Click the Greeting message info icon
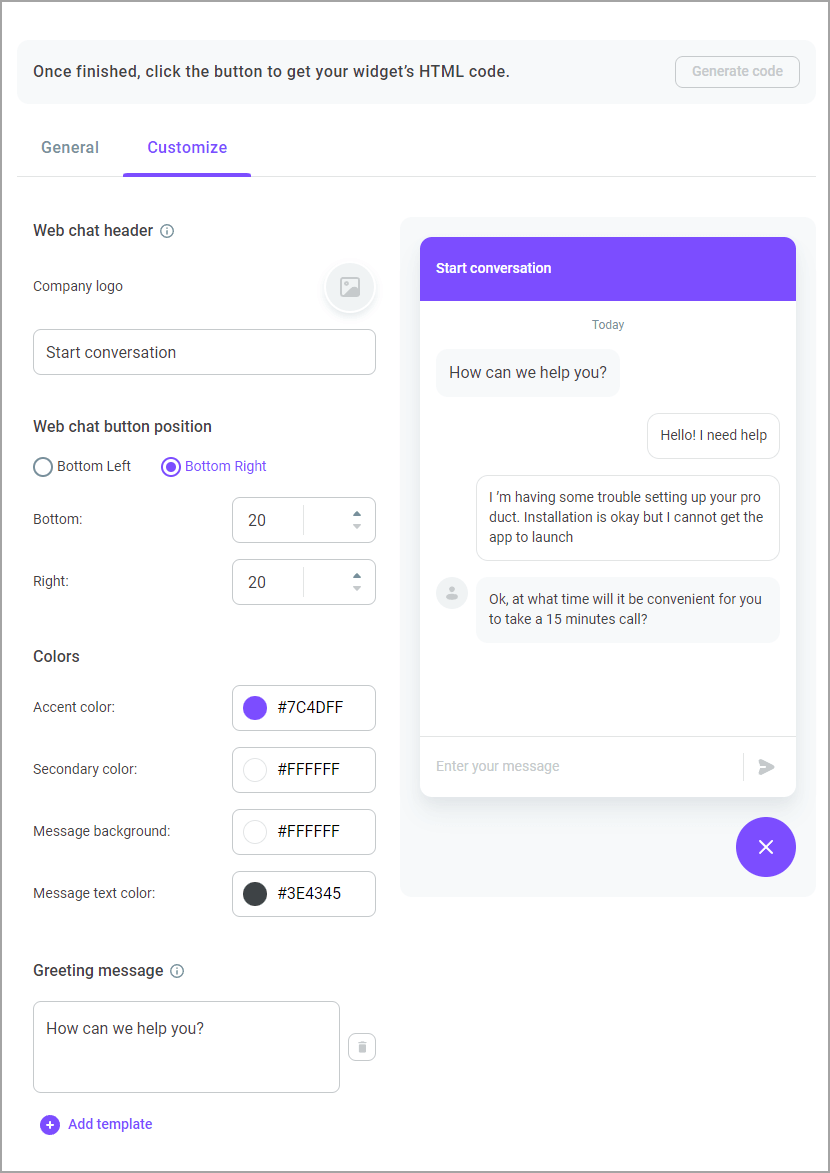 click(177, 971)
